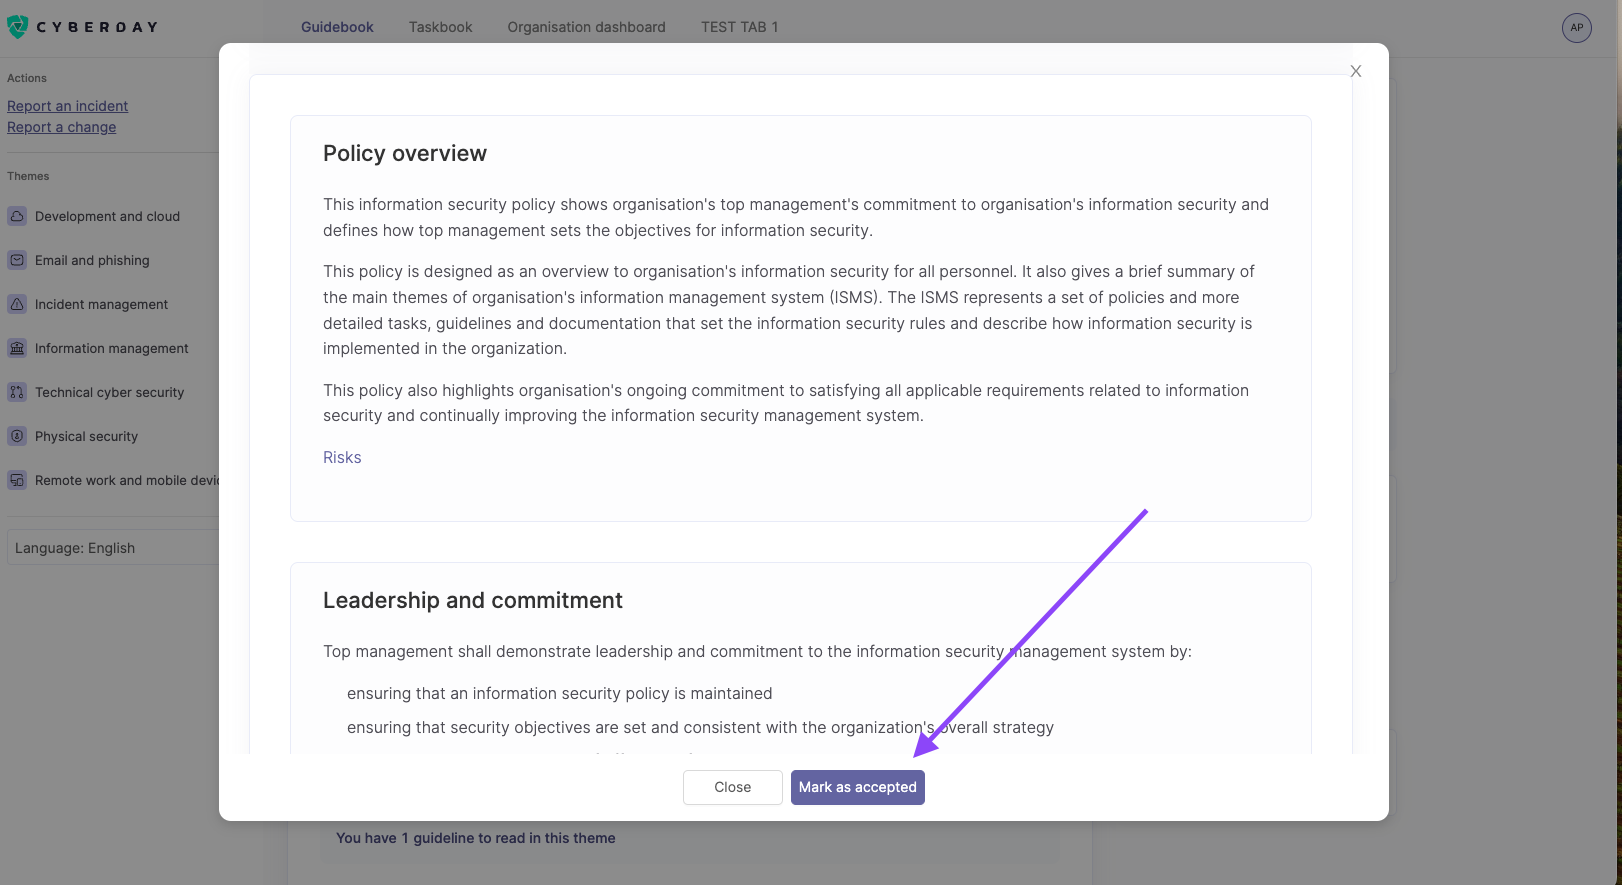Screen dimensions: 1622x885
Task: Select Technical cyber security theme
Action: pos(109,392)
